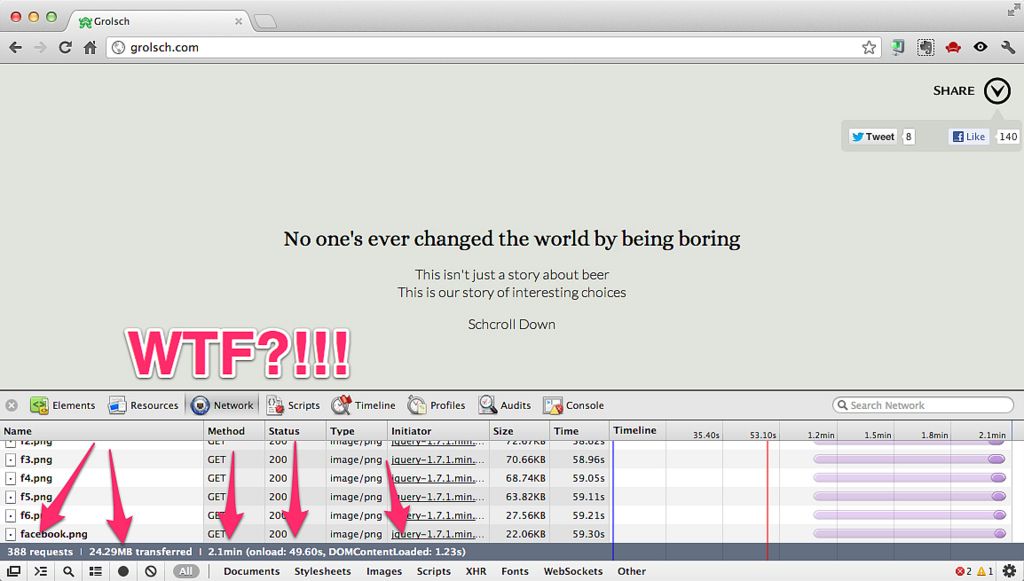Open the console drawer icon
This screenshot has width=1024, height=581.
point(41,571)
